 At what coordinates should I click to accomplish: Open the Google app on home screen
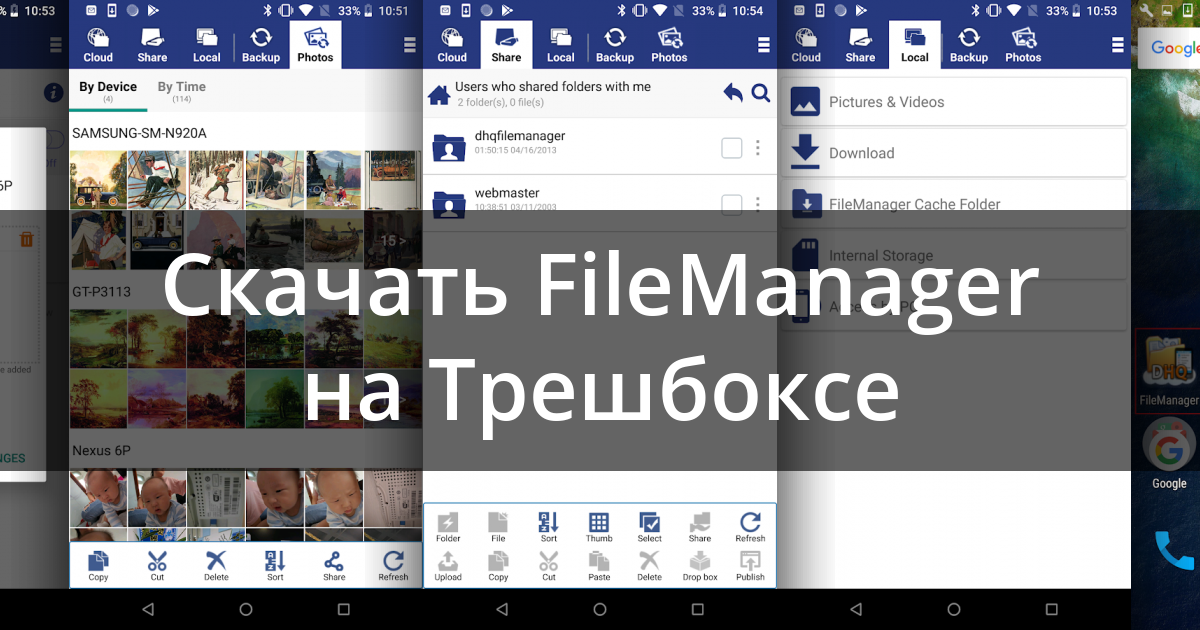tap(1169, 453)
